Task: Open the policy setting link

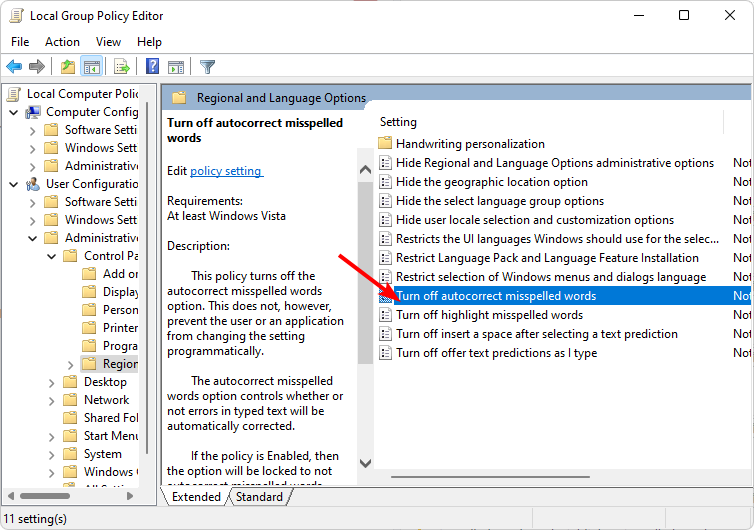Action: point(226,171)
